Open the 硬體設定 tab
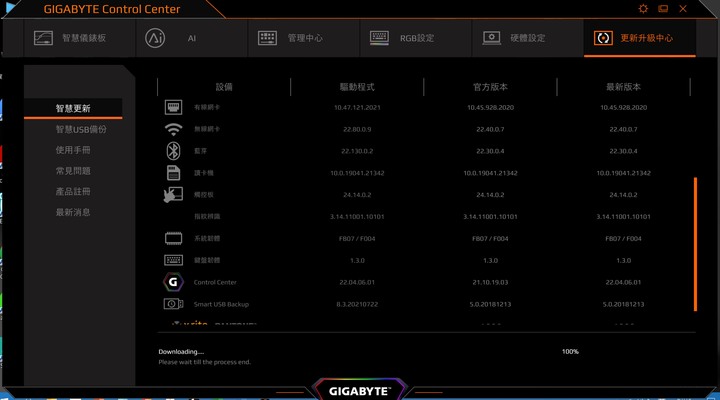Image resolution: width=720 pixels, height=400 pixels. pos(528,38)
